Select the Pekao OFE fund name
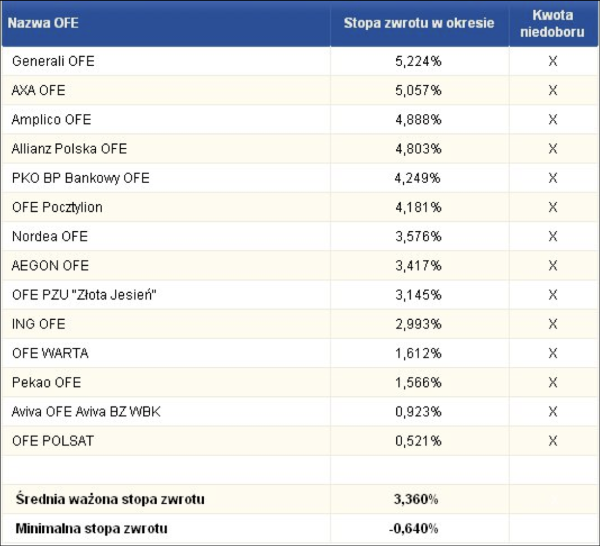 click(x=46, y=382)
